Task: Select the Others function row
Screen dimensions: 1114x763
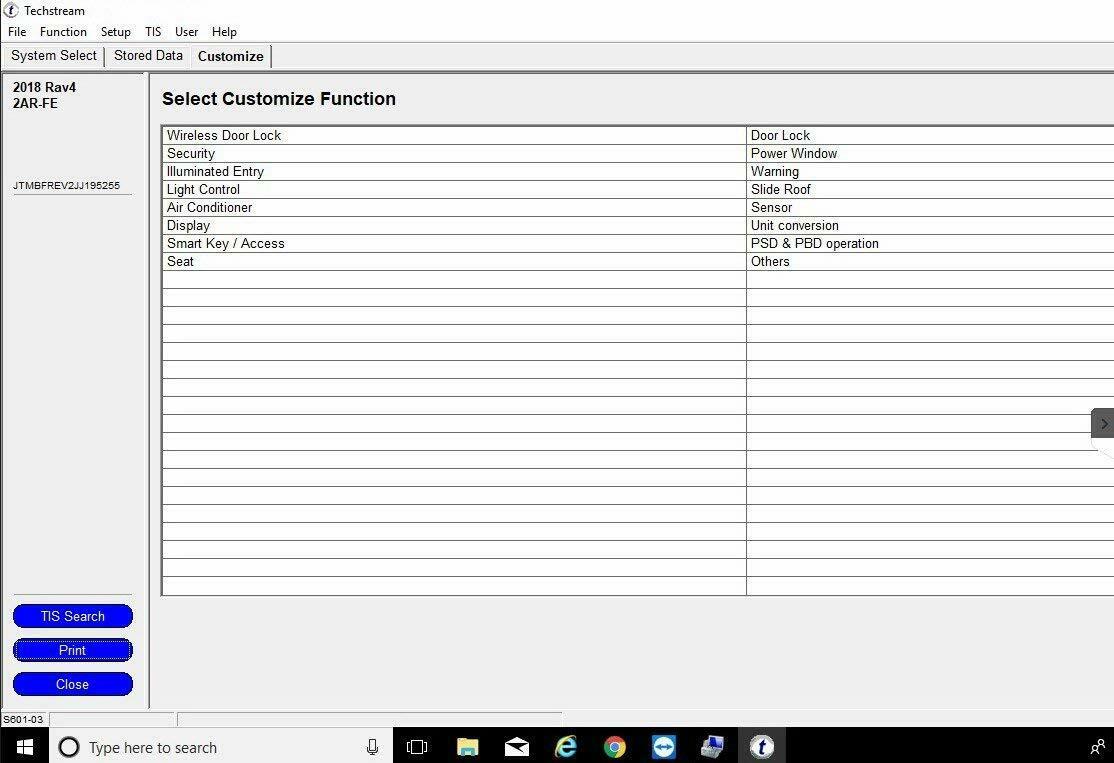Action: point(930,261)
